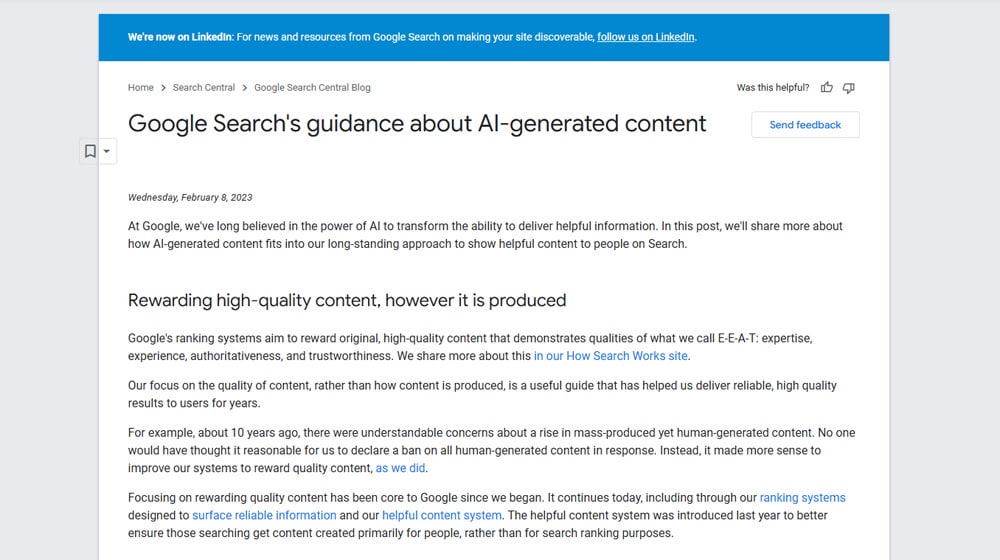
Task: Click the date 'Wednesday, February 8, 2023'
Action: [190, 198]
